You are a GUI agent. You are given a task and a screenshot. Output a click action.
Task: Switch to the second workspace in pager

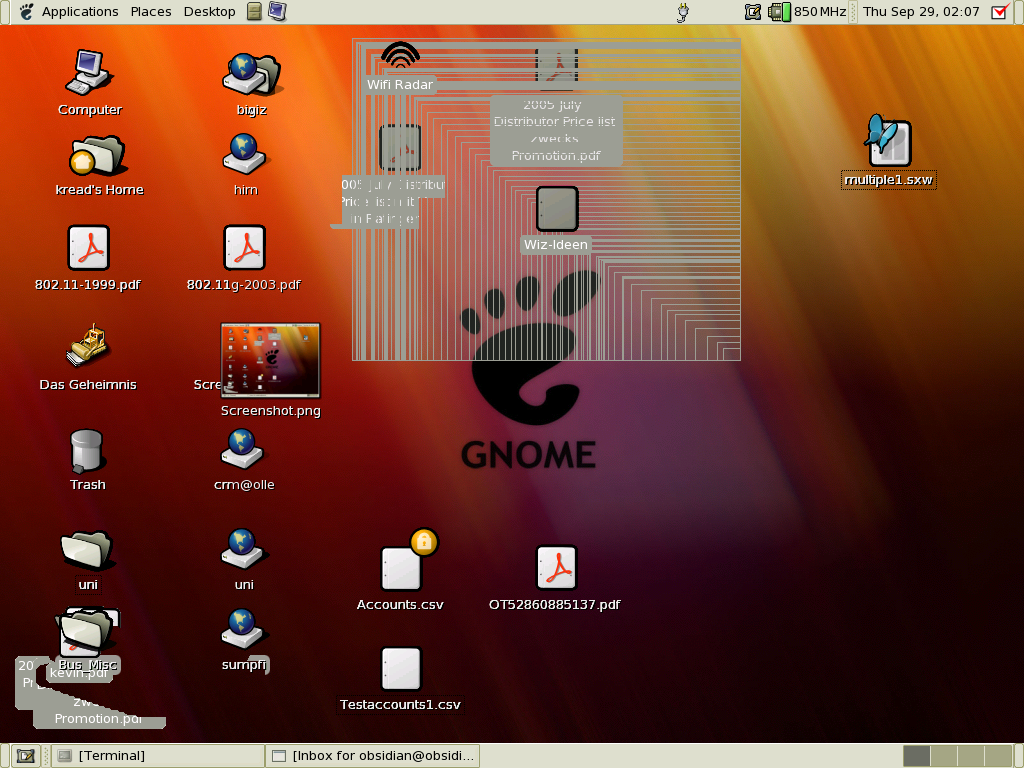(x=943, y=756)
